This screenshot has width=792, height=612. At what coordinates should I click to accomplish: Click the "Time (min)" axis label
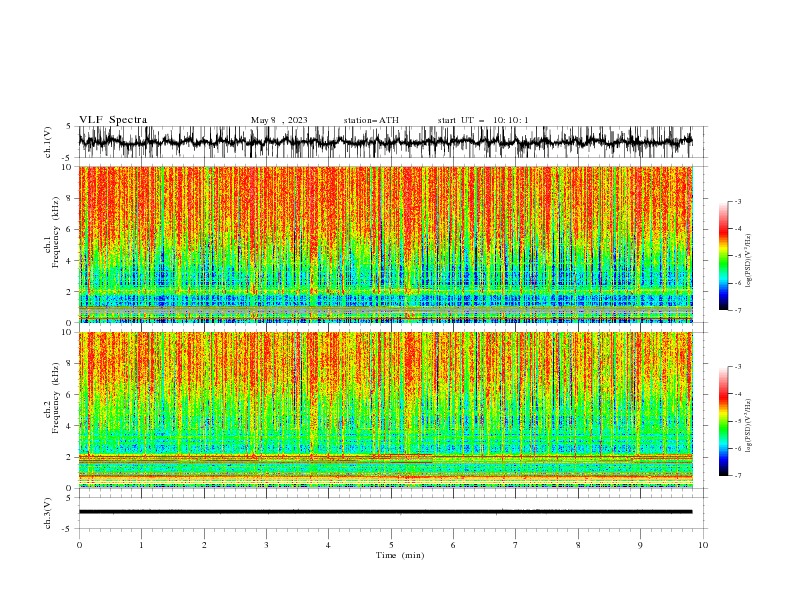coord(400,555)
